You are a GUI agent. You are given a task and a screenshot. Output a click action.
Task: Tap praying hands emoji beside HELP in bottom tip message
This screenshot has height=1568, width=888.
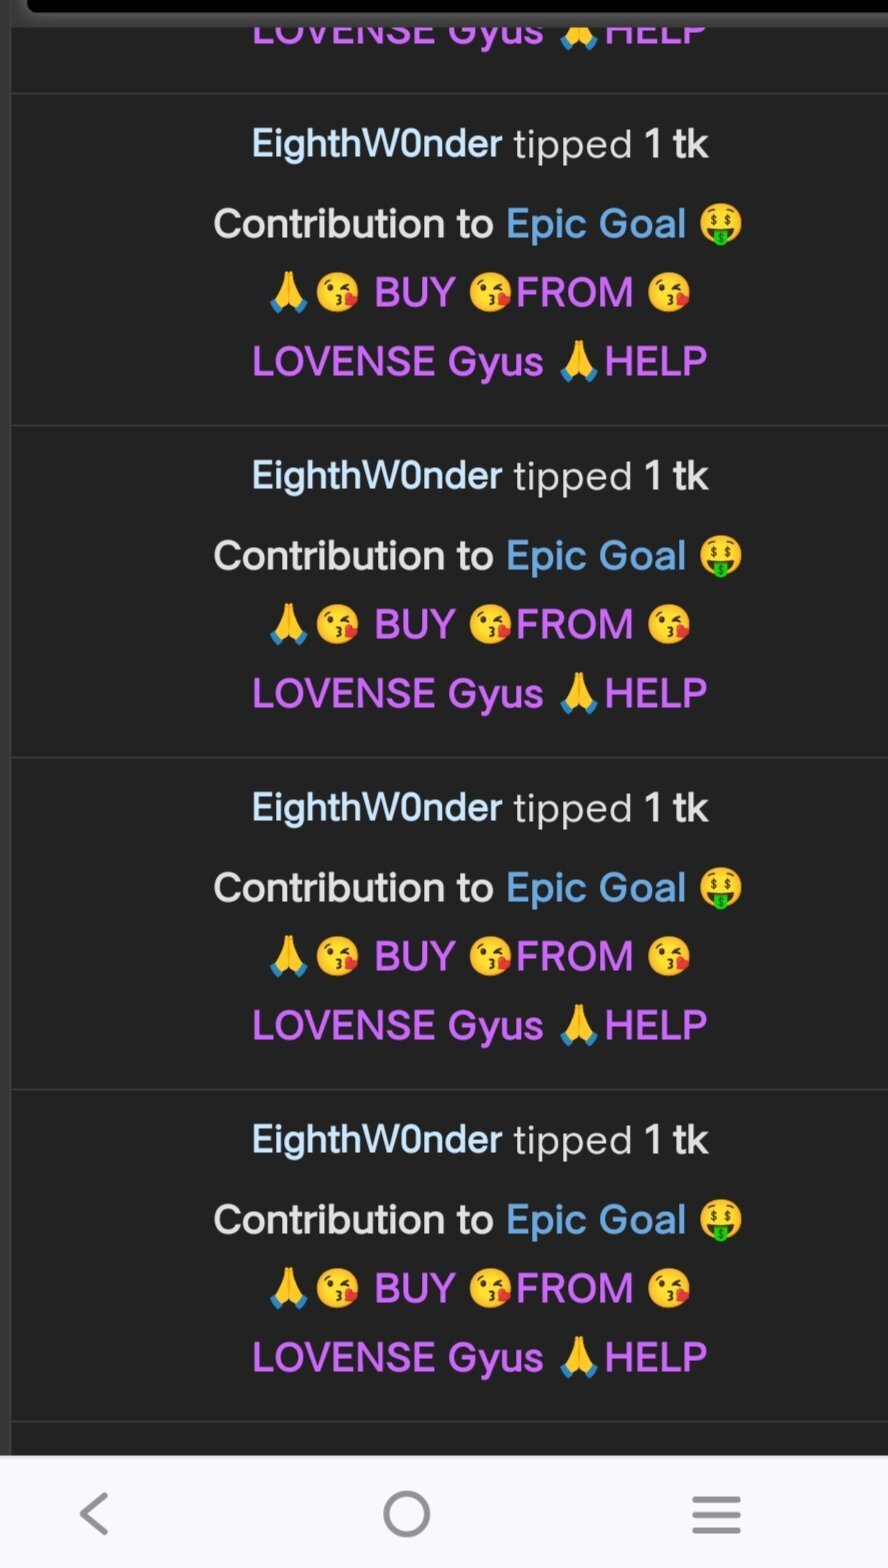click(578, 1357)
